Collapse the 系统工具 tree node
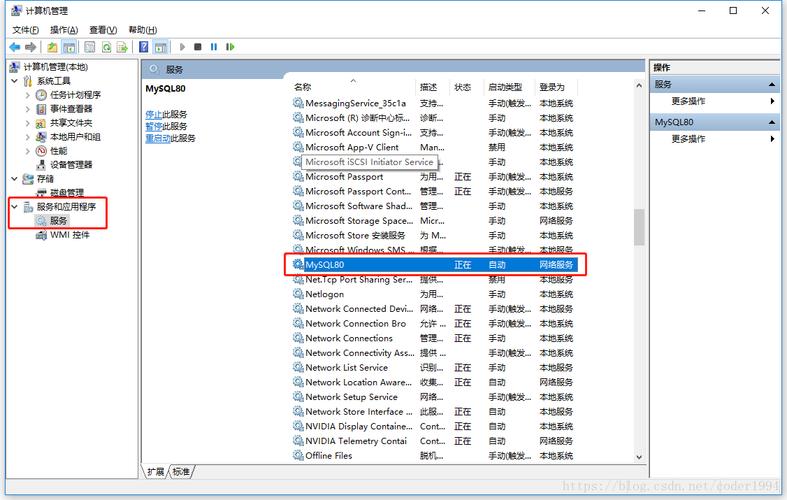Image resolution: width=787 pixels, height=500 pixels. 15,81
